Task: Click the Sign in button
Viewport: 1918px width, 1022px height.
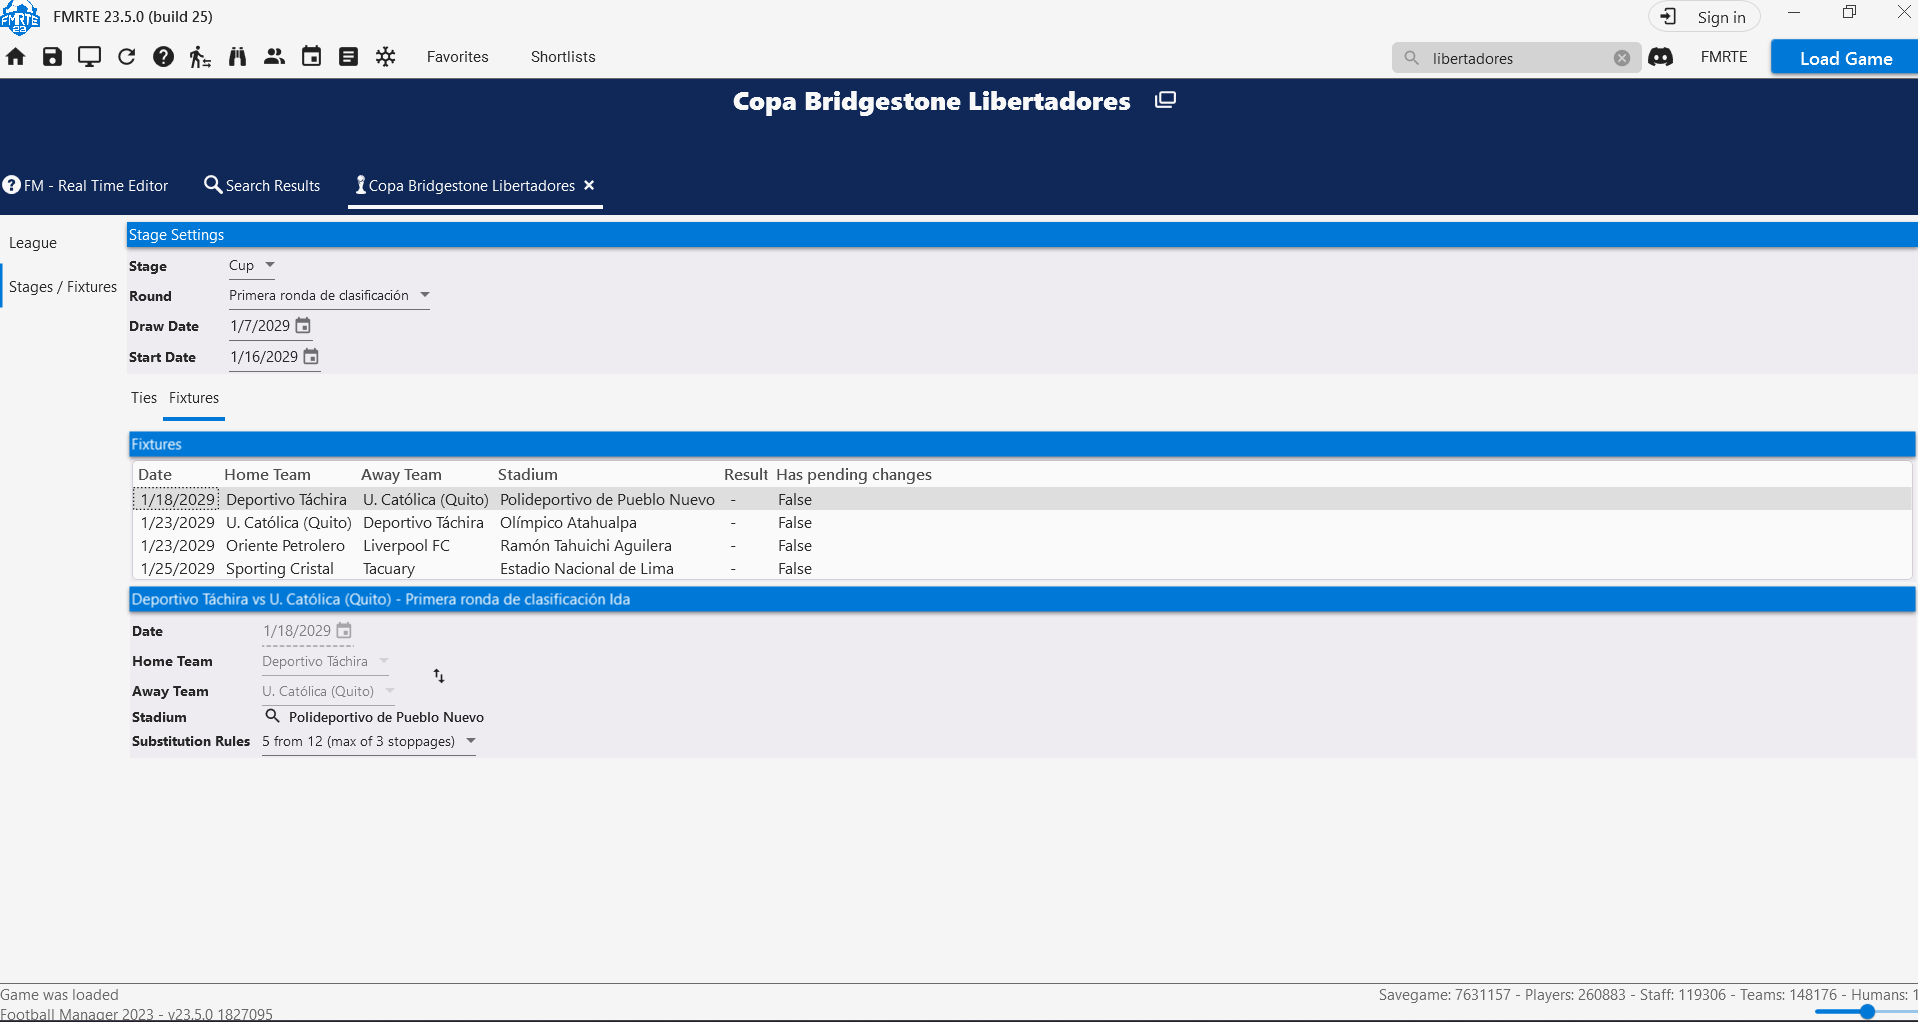Action: (1704, 17)
